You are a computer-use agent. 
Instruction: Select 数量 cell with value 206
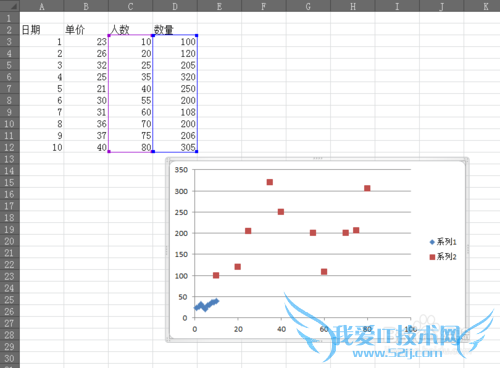pos(175,136)
